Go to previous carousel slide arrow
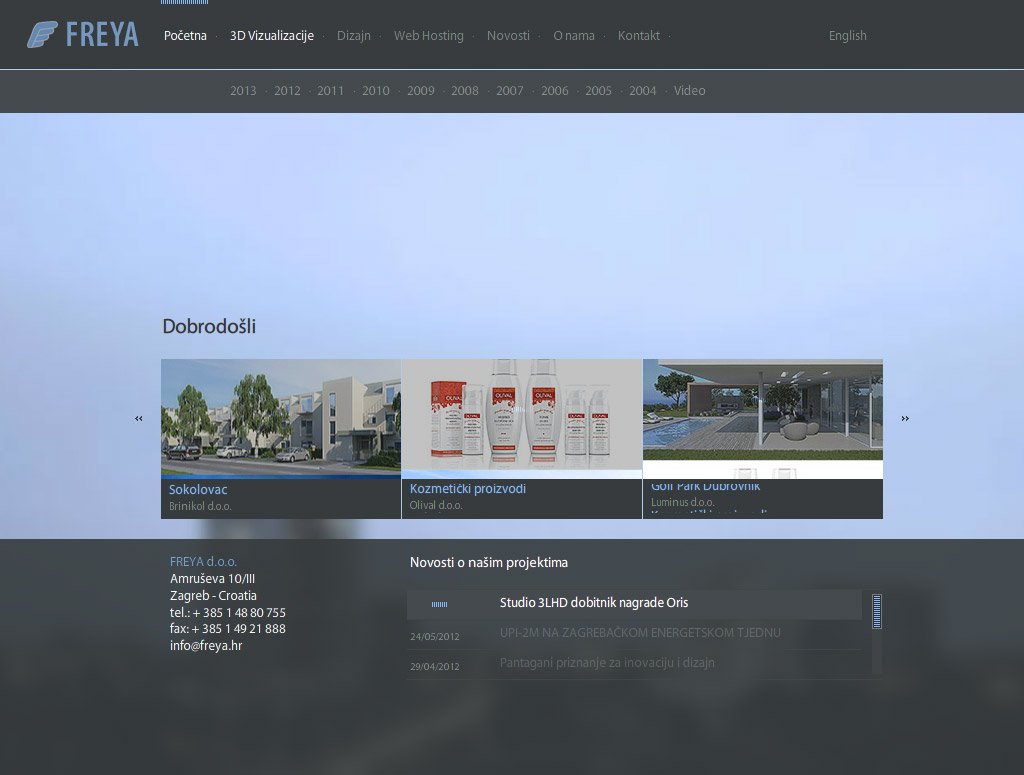1024x775 pixels. pyautogui.click(x=139, y=419)
